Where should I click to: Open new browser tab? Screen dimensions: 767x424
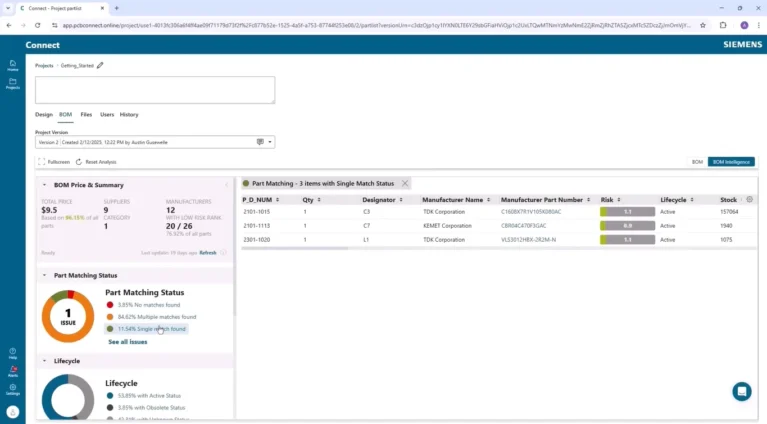[116, 8]
